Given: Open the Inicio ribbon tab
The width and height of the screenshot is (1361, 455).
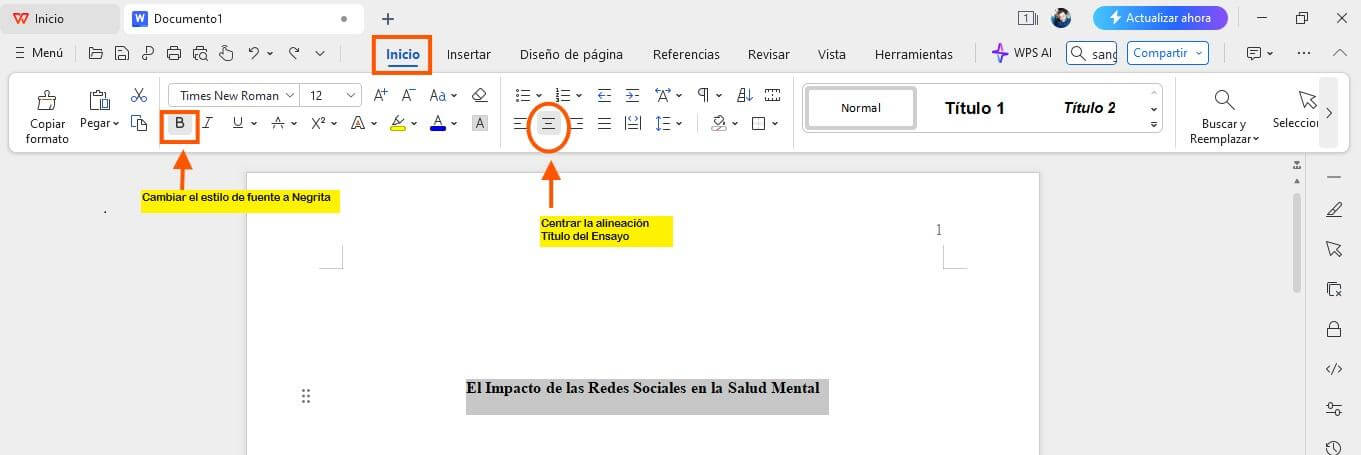Looking at the screenshot, I should (x=403, y=54).
